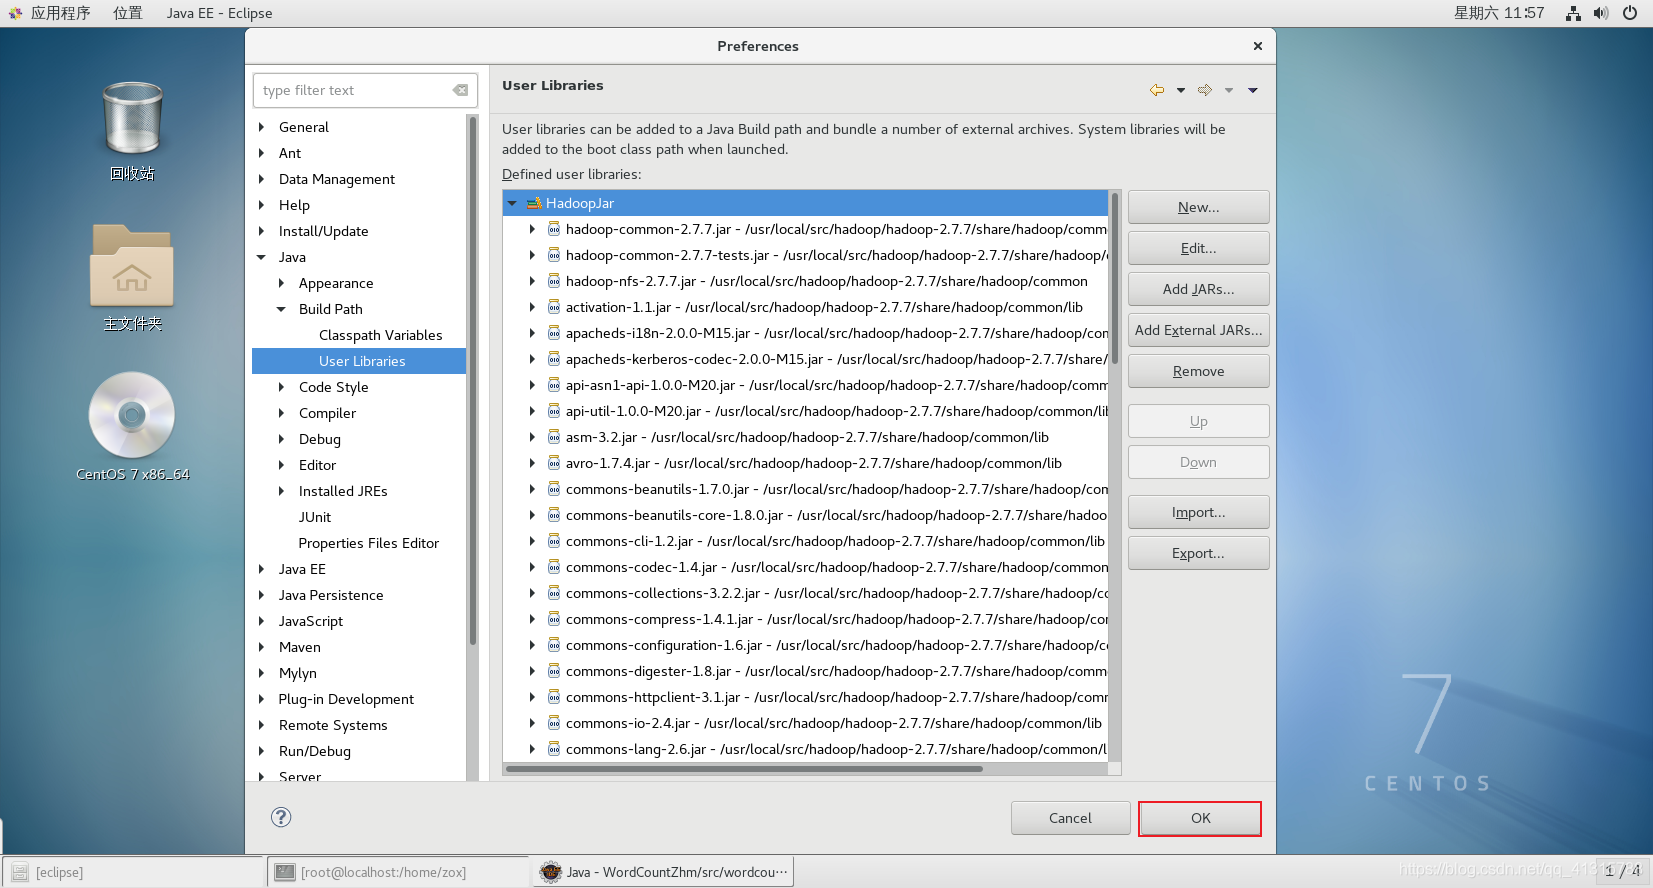The image size is (1653, 888).
Task: Click the help question mark icon
Action: click(281, 817)
